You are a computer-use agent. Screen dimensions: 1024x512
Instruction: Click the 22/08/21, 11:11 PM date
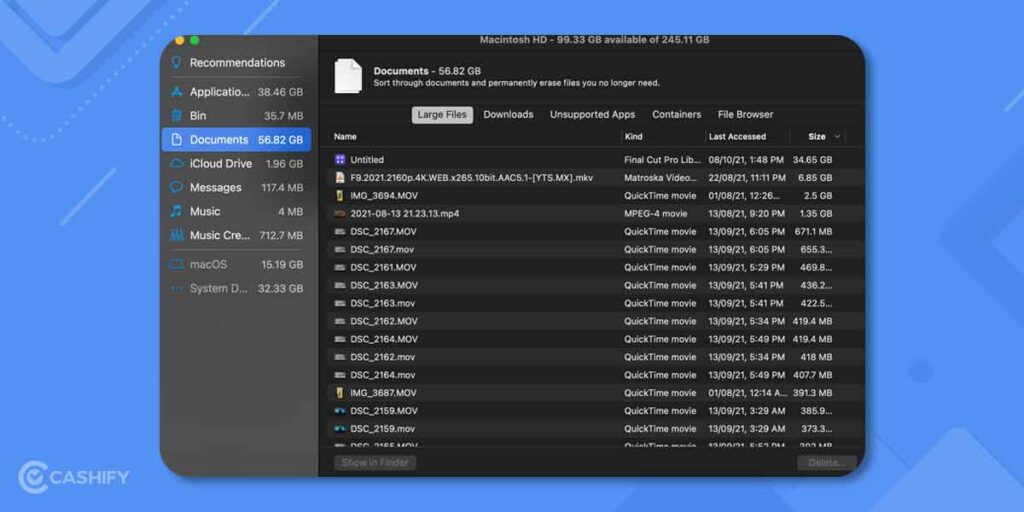747,178
